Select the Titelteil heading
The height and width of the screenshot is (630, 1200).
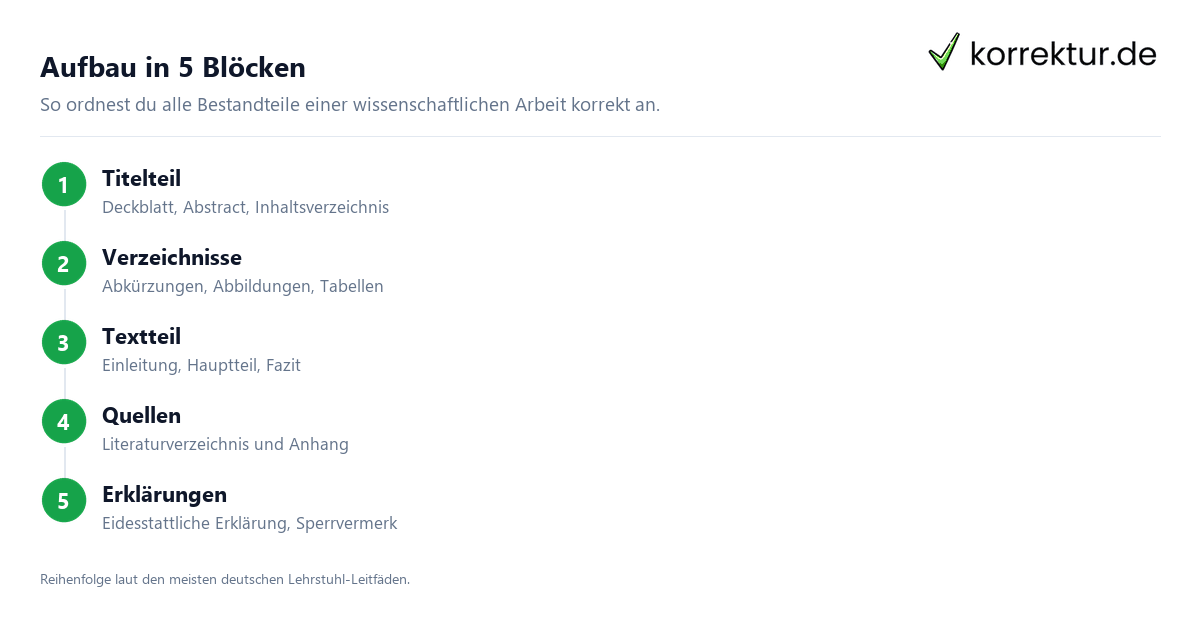[x=141, y=179]
